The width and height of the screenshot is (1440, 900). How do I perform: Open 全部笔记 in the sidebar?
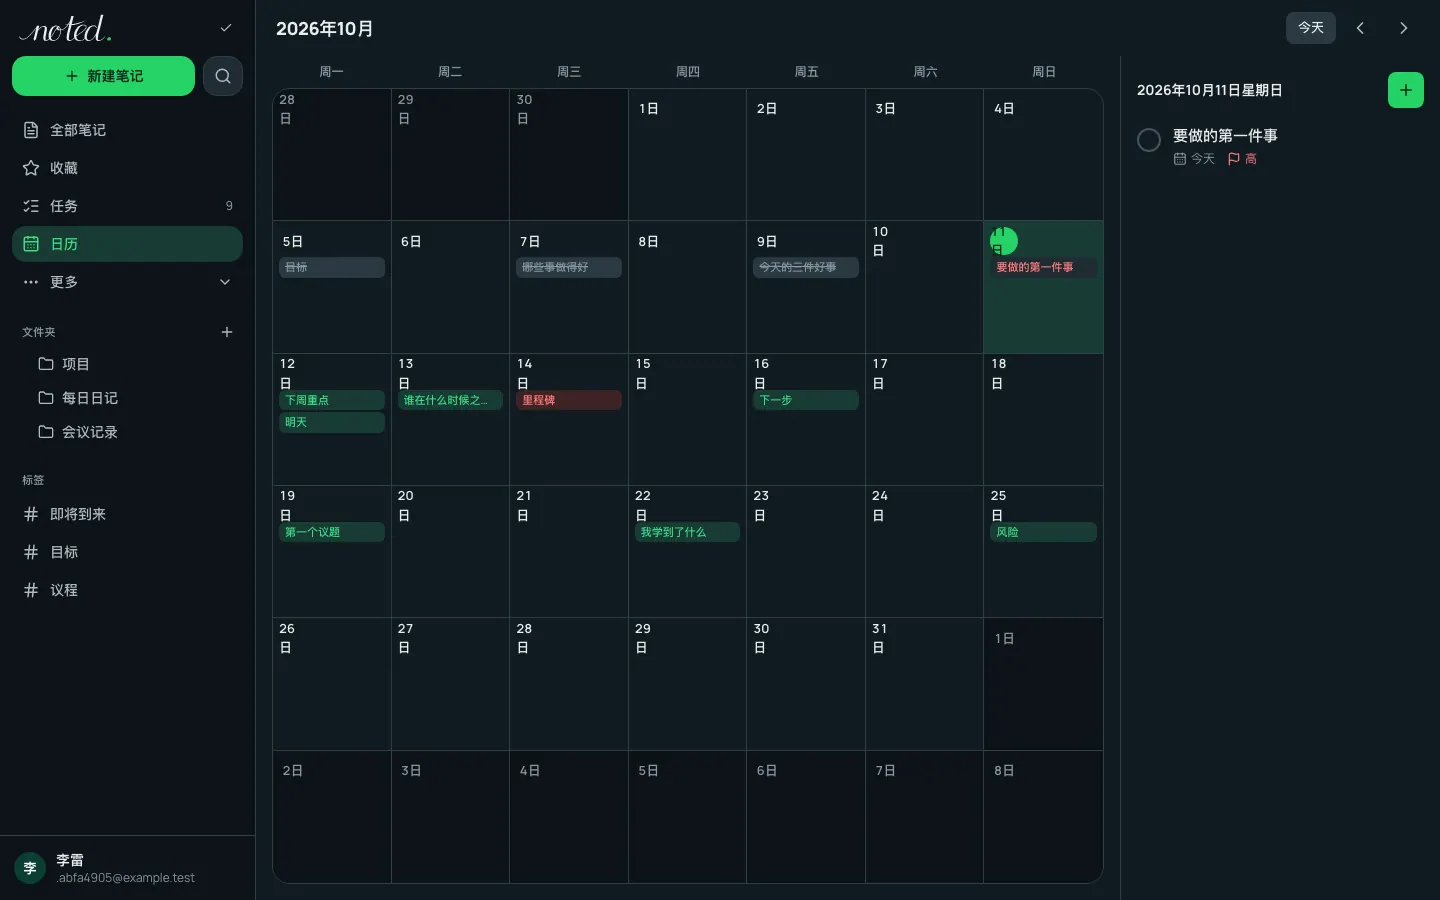(x=127, y=130)
